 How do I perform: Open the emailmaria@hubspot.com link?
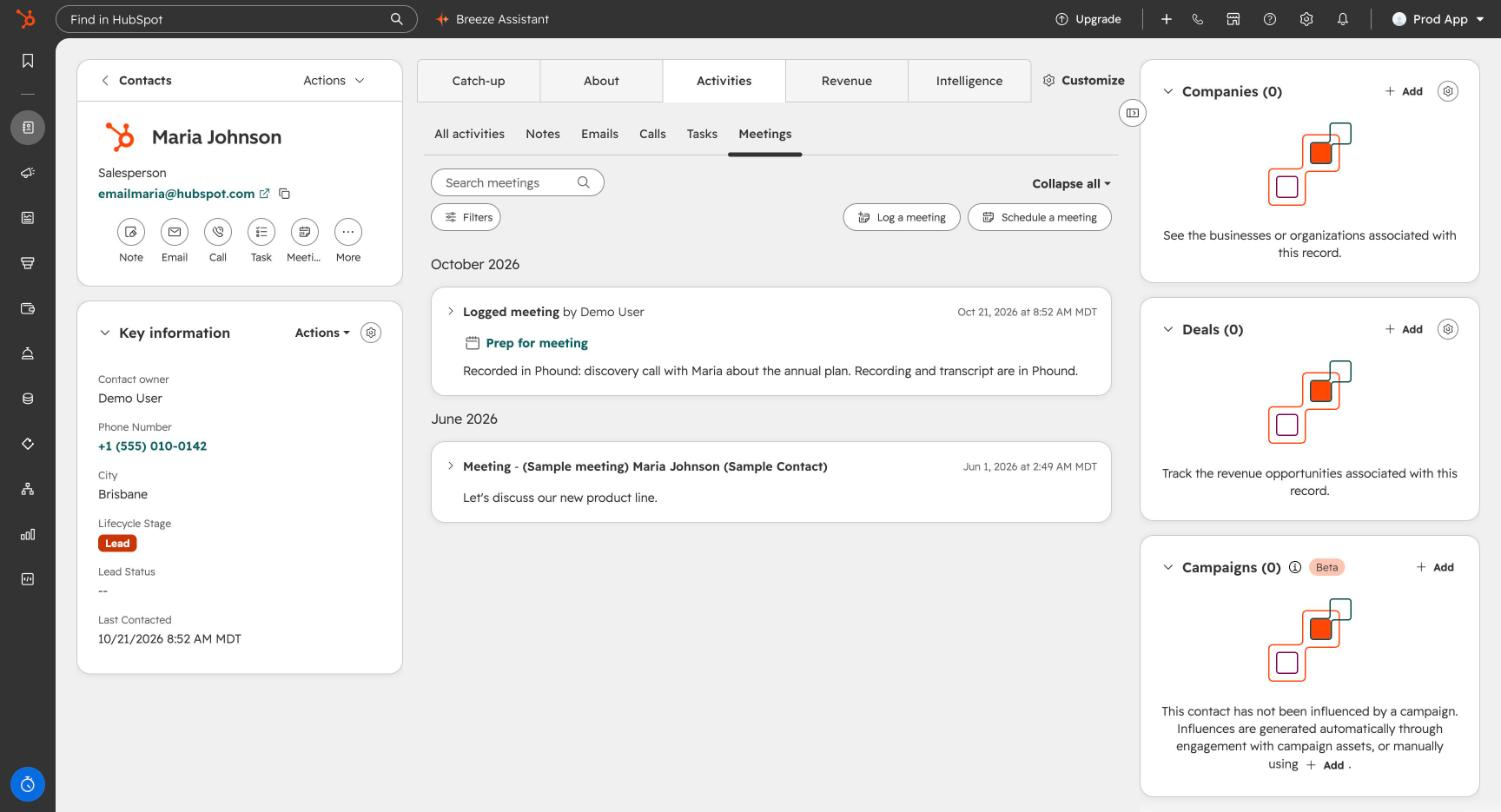coord(176,194)
